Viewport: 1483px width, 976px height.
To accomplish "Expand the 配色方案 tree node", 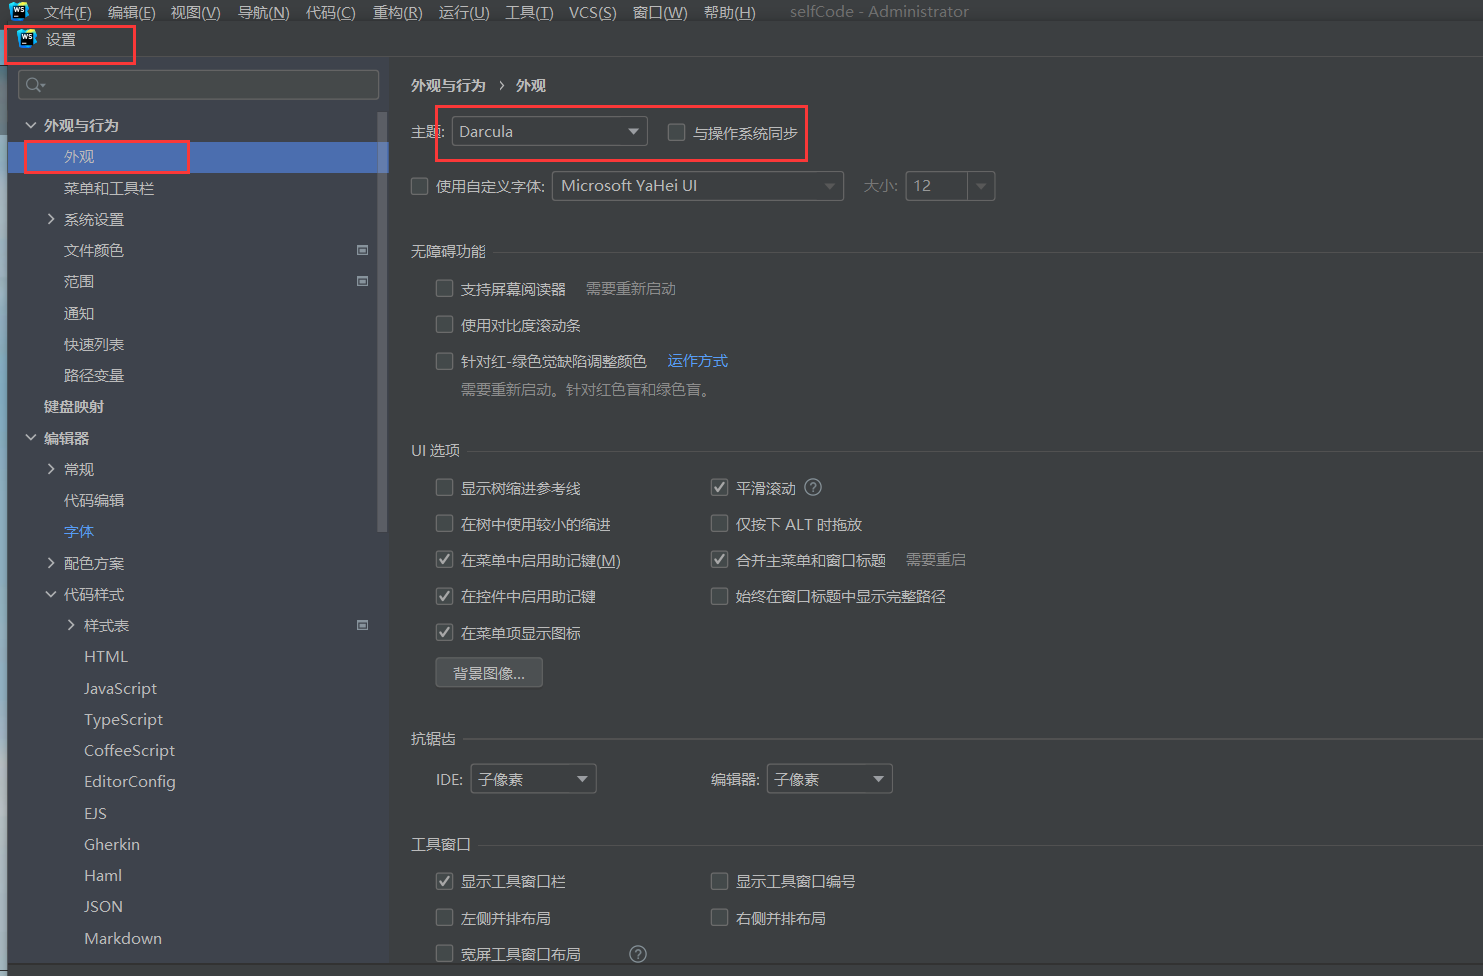I will [x=51, y=563].
